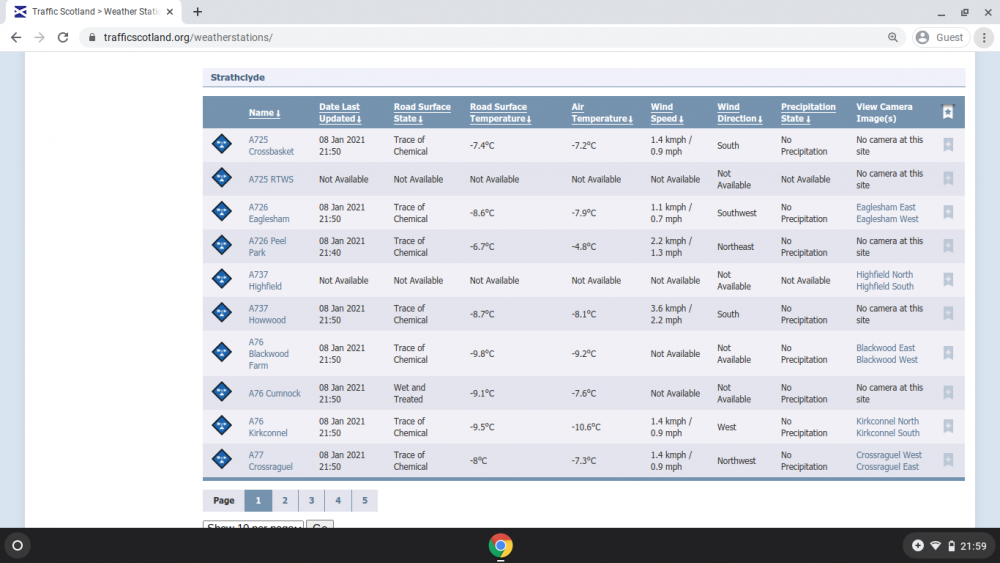View the Blackwood West camera image
1000x563 pixels.
point(886,360)
